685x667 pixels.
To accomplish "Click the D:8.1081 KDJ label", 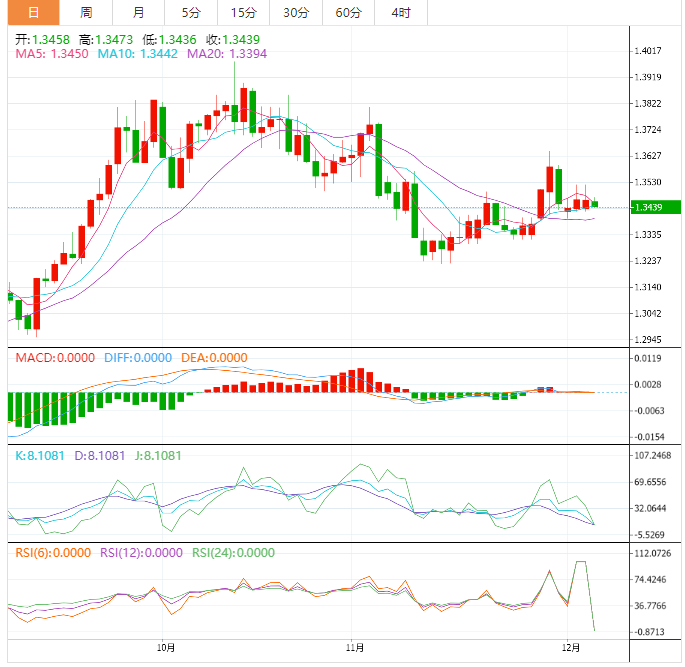I will pos(100,456).
